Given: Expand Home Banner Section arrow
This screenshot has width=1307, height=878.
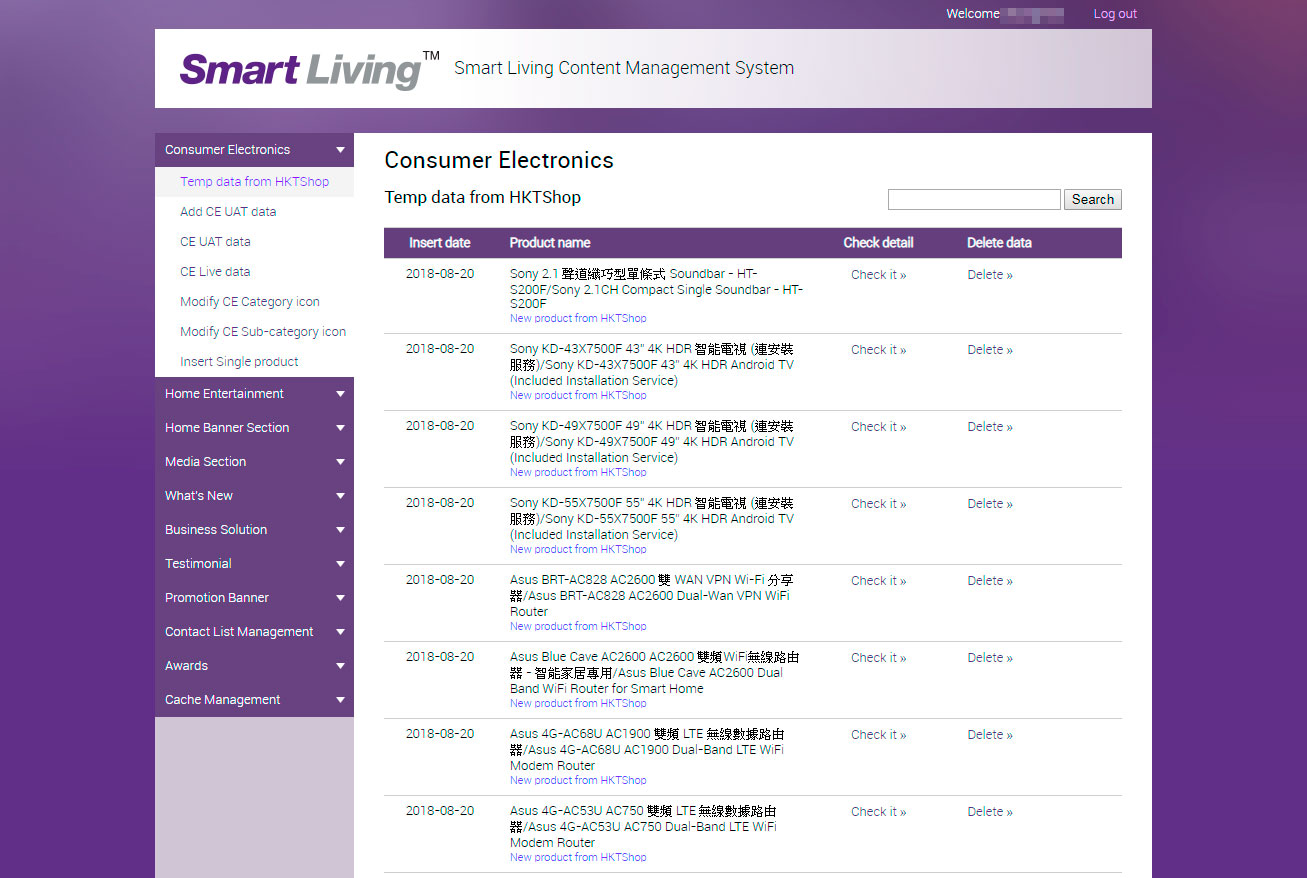Looking at the screenshot, I should tap(340, 428).
